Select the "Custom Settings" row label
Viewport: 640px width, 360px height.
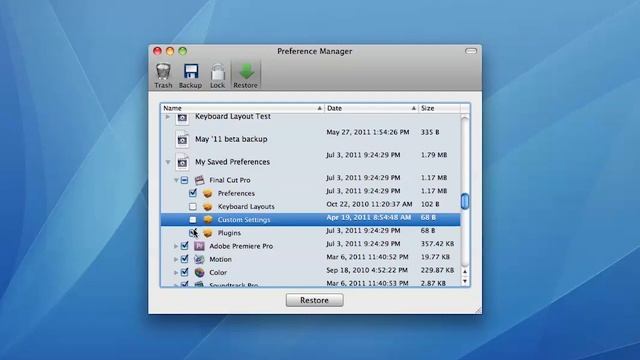[x=244, y=220]
